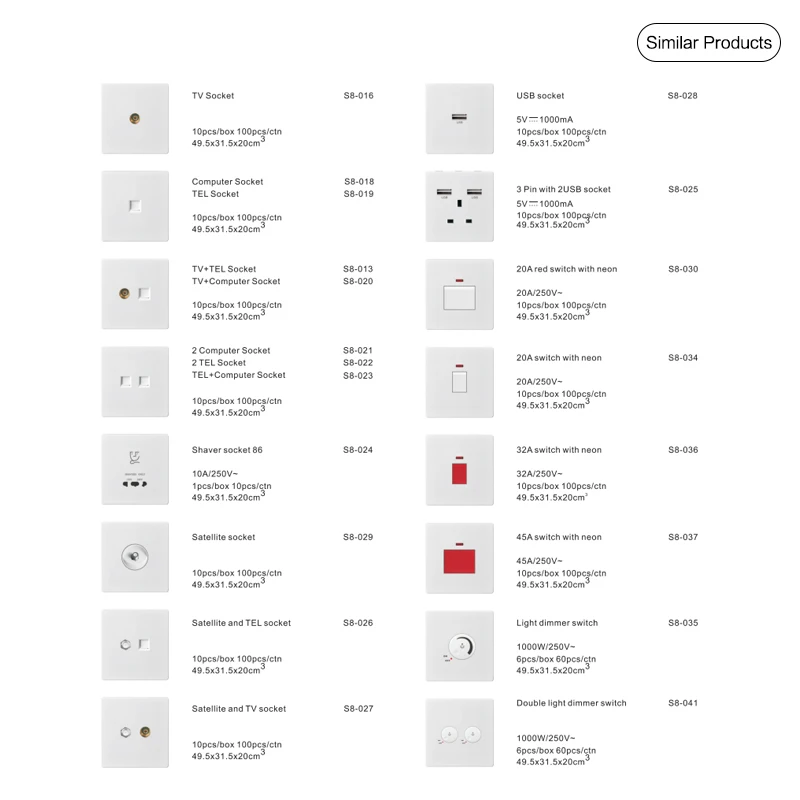Click the Satellite and TEL socket title

pyautogui.click(x=241, y=623)
